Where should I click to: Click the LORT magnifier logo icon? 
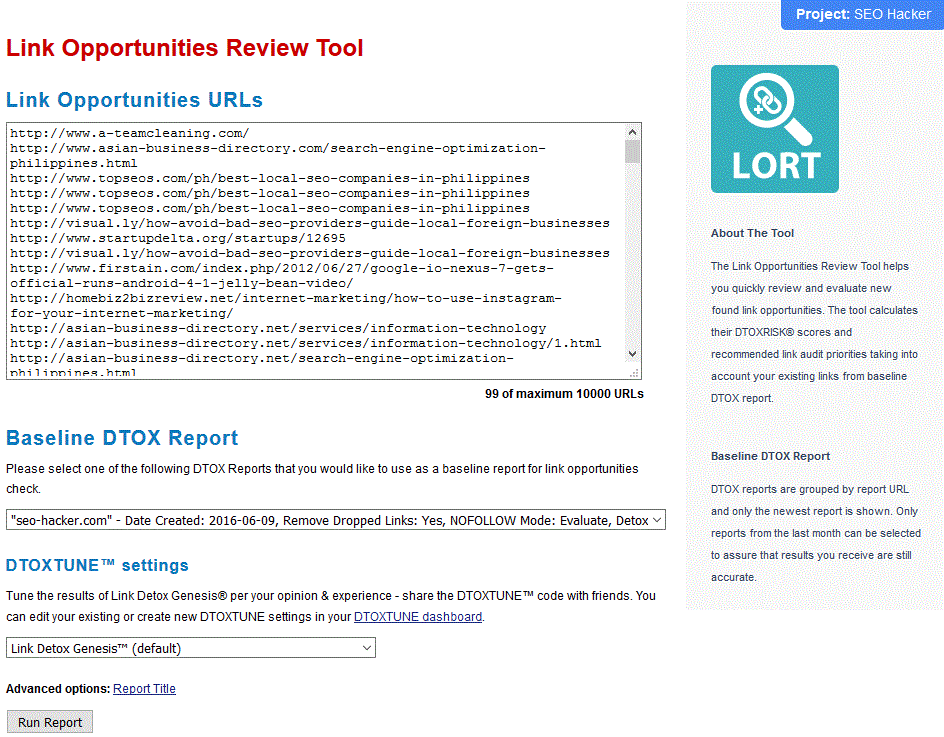[774, 129]
